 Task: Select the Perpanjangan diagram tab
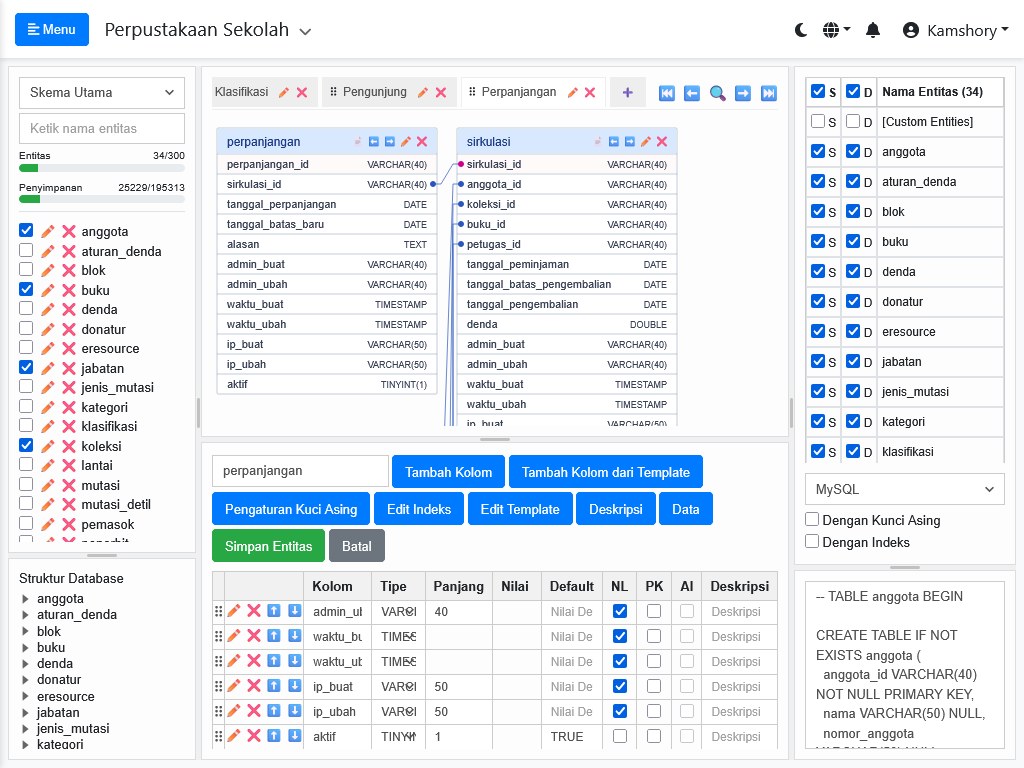pos(519,92)
